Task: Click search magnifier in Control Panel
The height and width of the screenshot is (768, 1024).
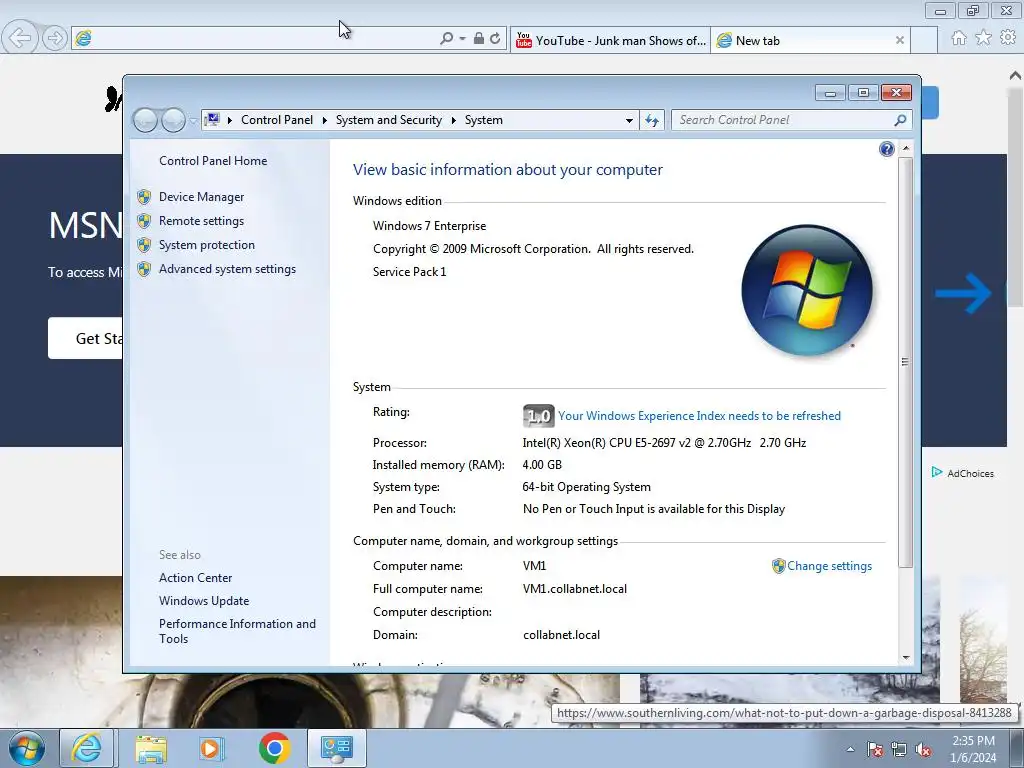Action: click(901, 120)
